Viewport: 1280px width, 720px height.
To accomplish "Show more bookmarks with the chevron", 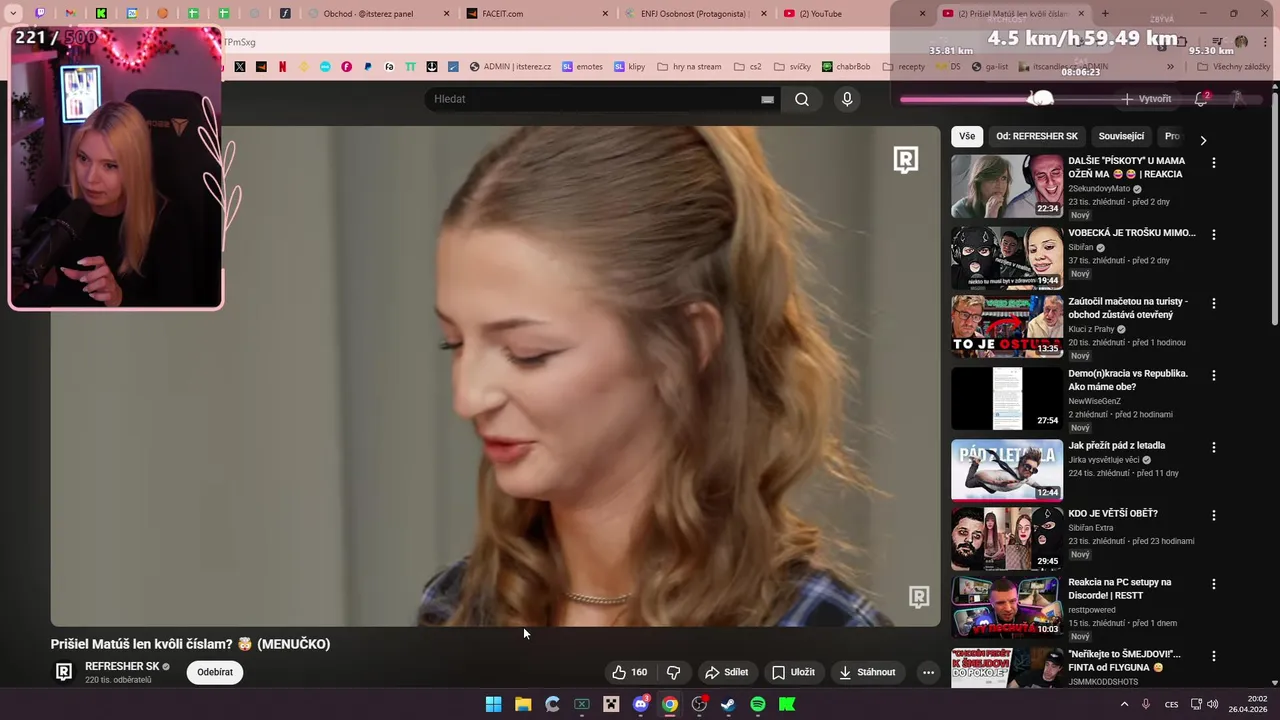I will coord(1170,67).
